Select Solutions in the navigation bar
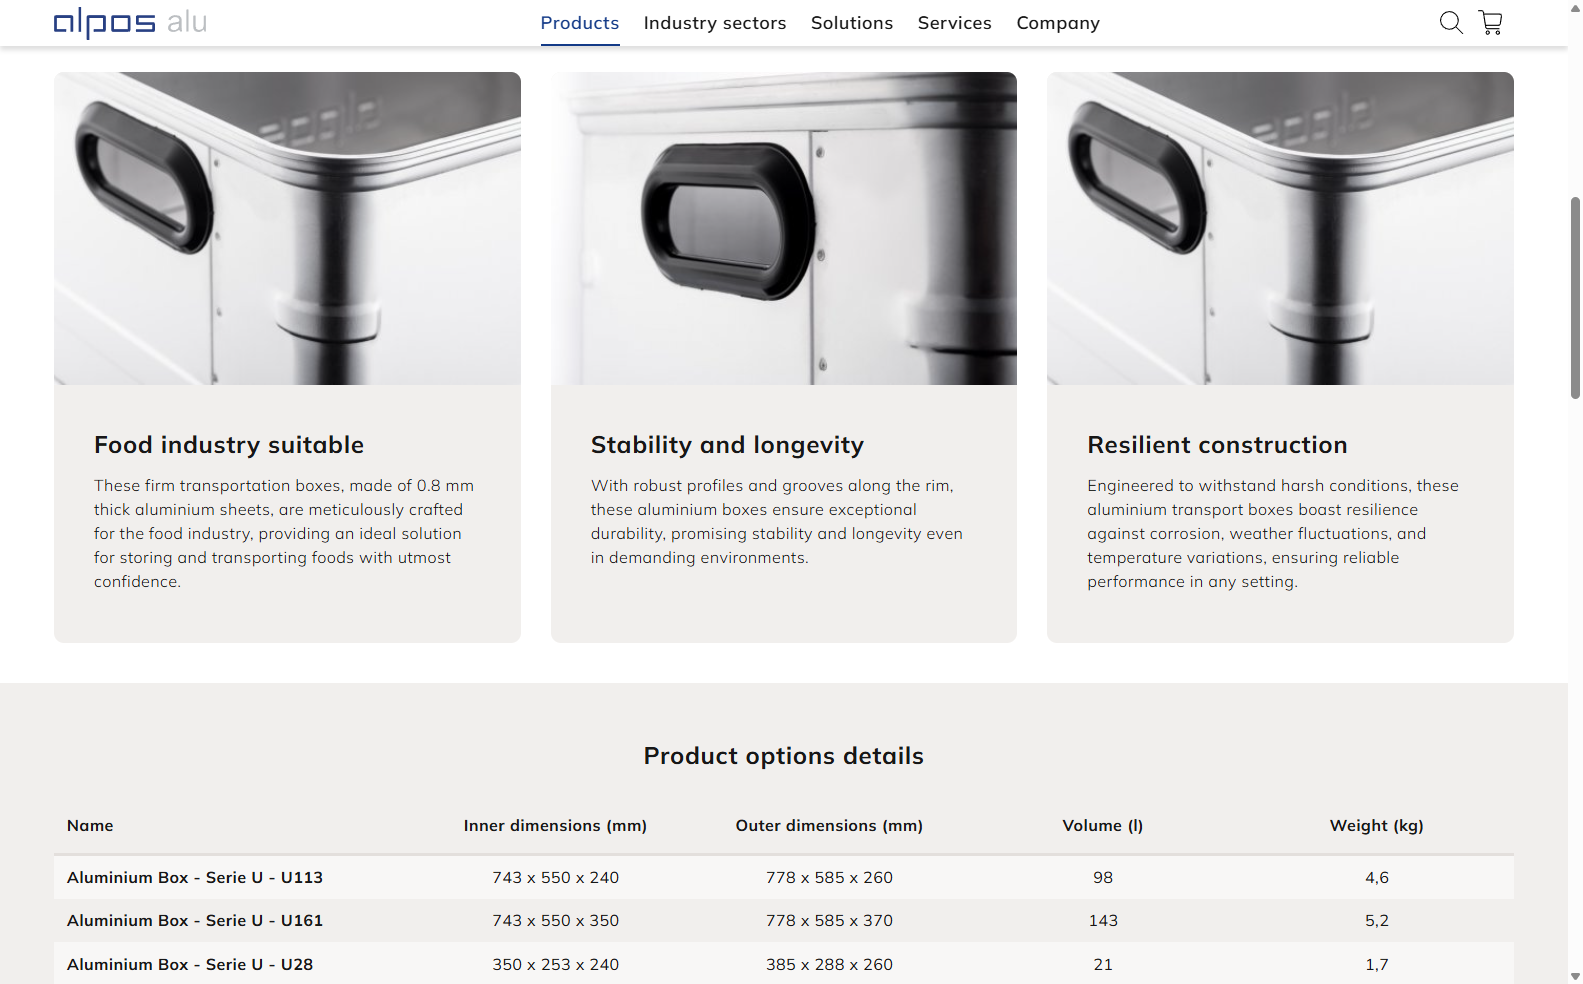Viewport: 1583px width, 984px height. click(x=852, y=23)
